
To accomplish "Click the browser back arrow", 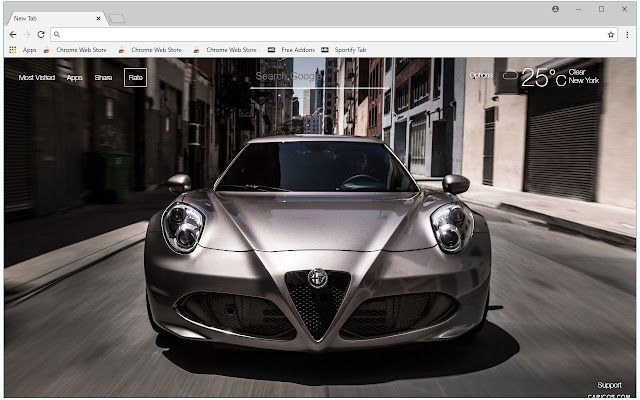I will [x=13, y=35].
